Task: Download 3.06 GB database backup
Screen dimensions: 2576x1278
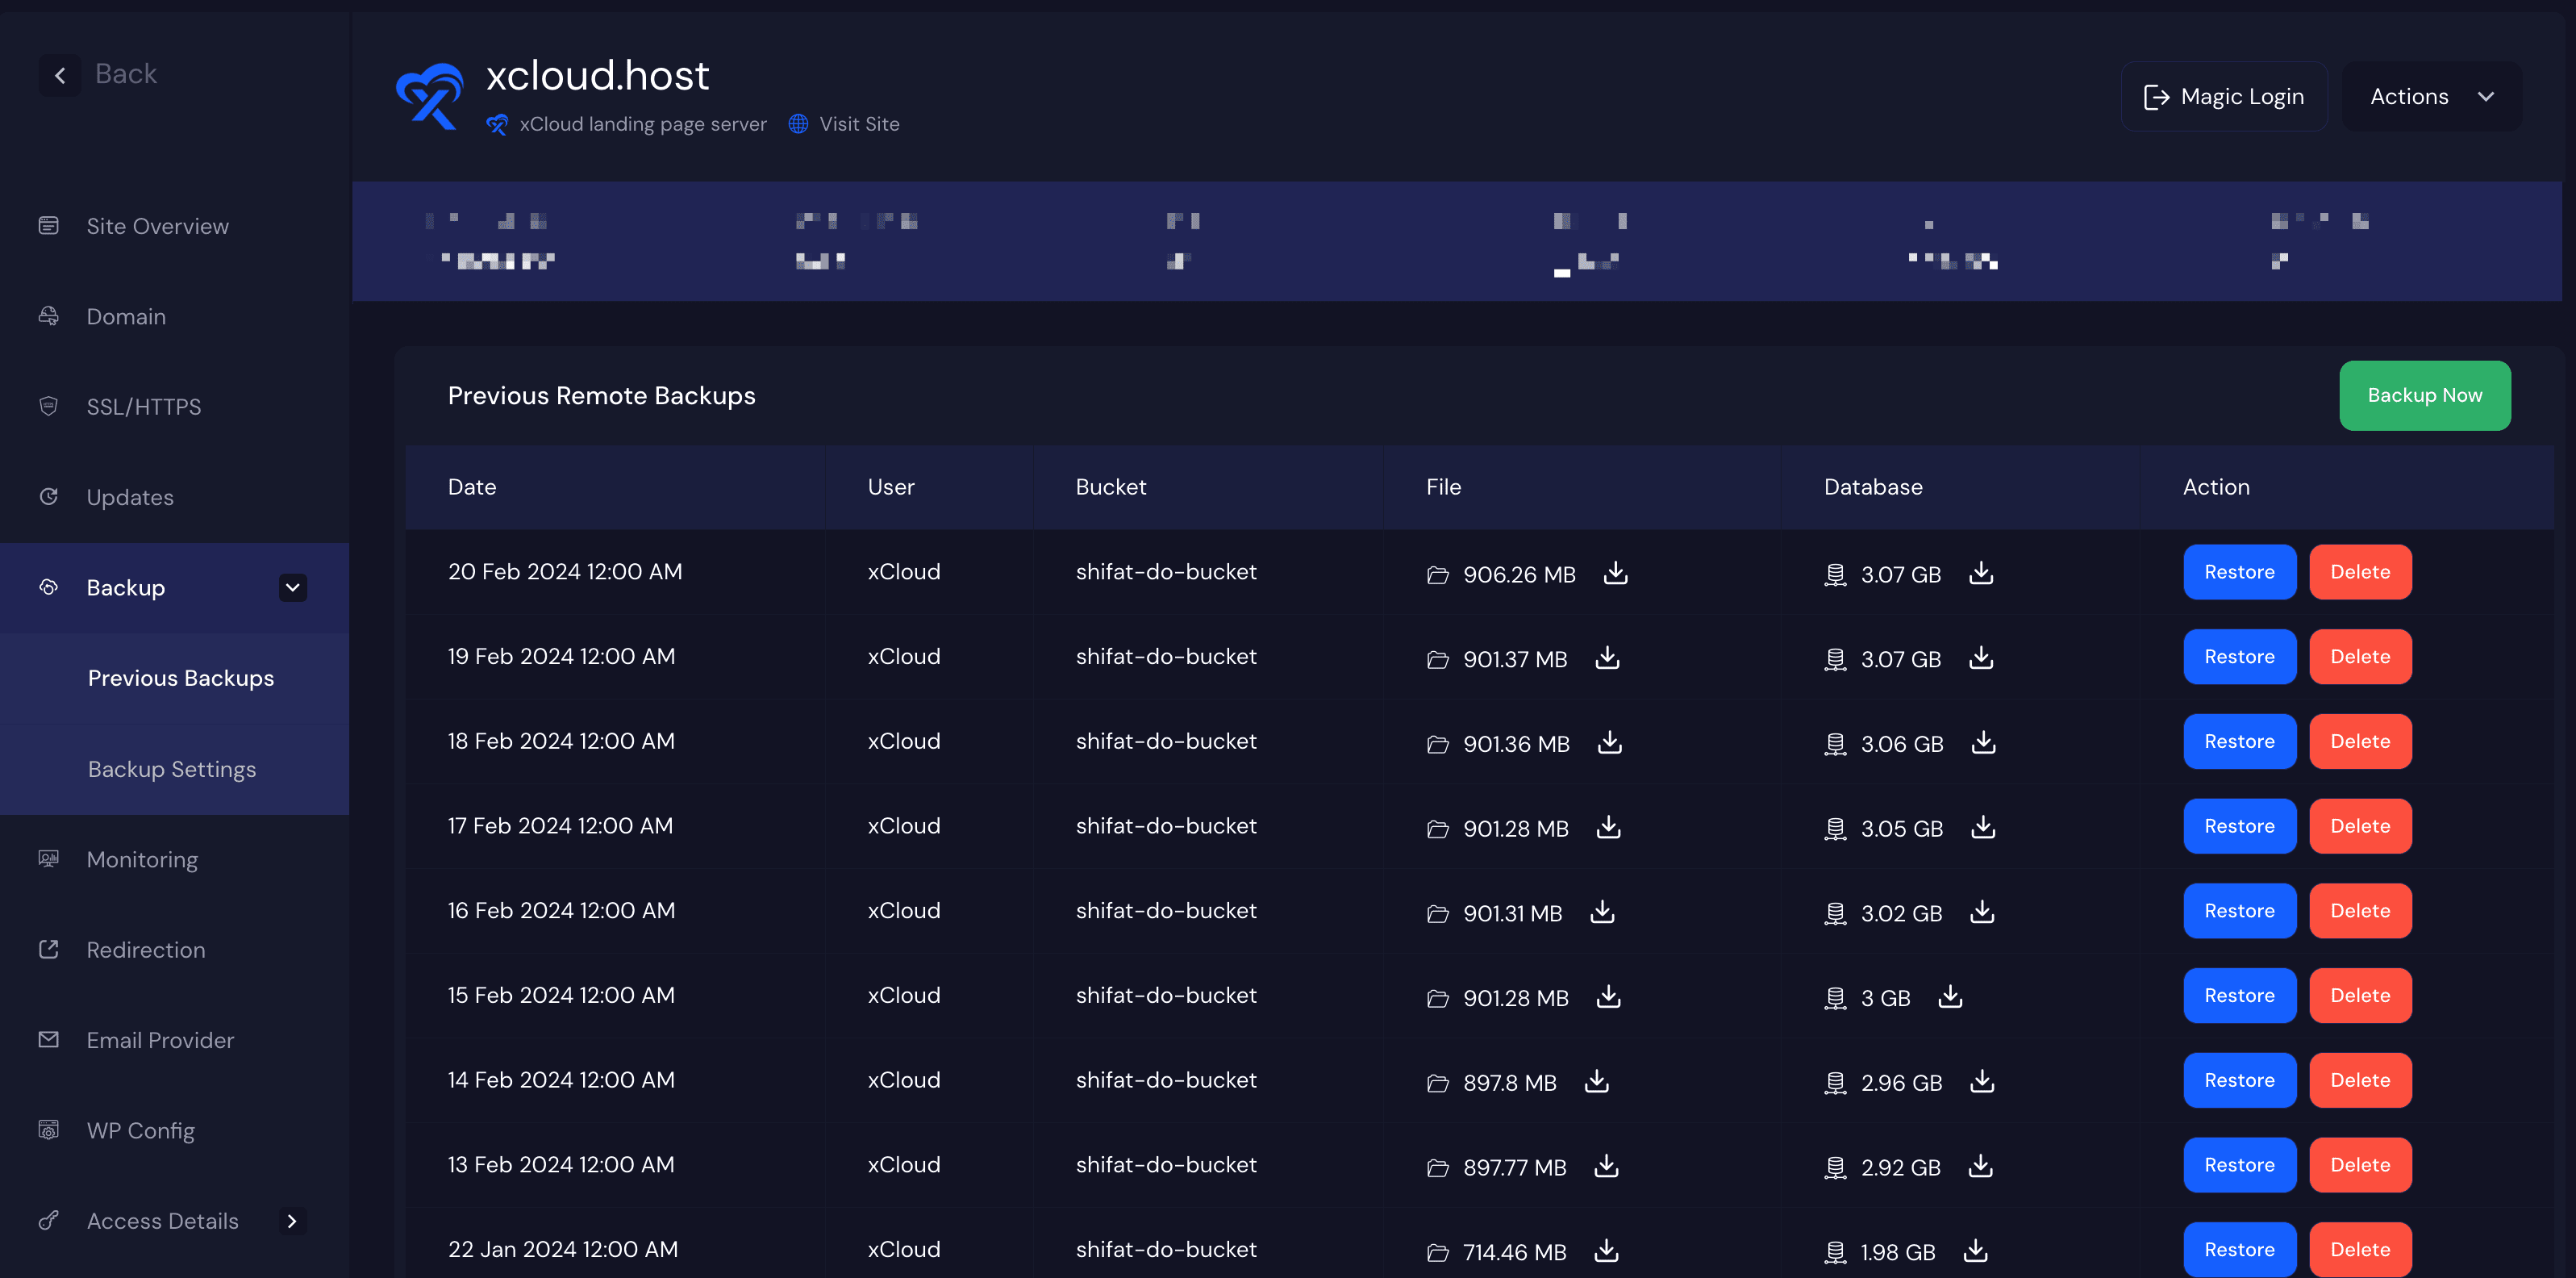Action: (1983, 742)
